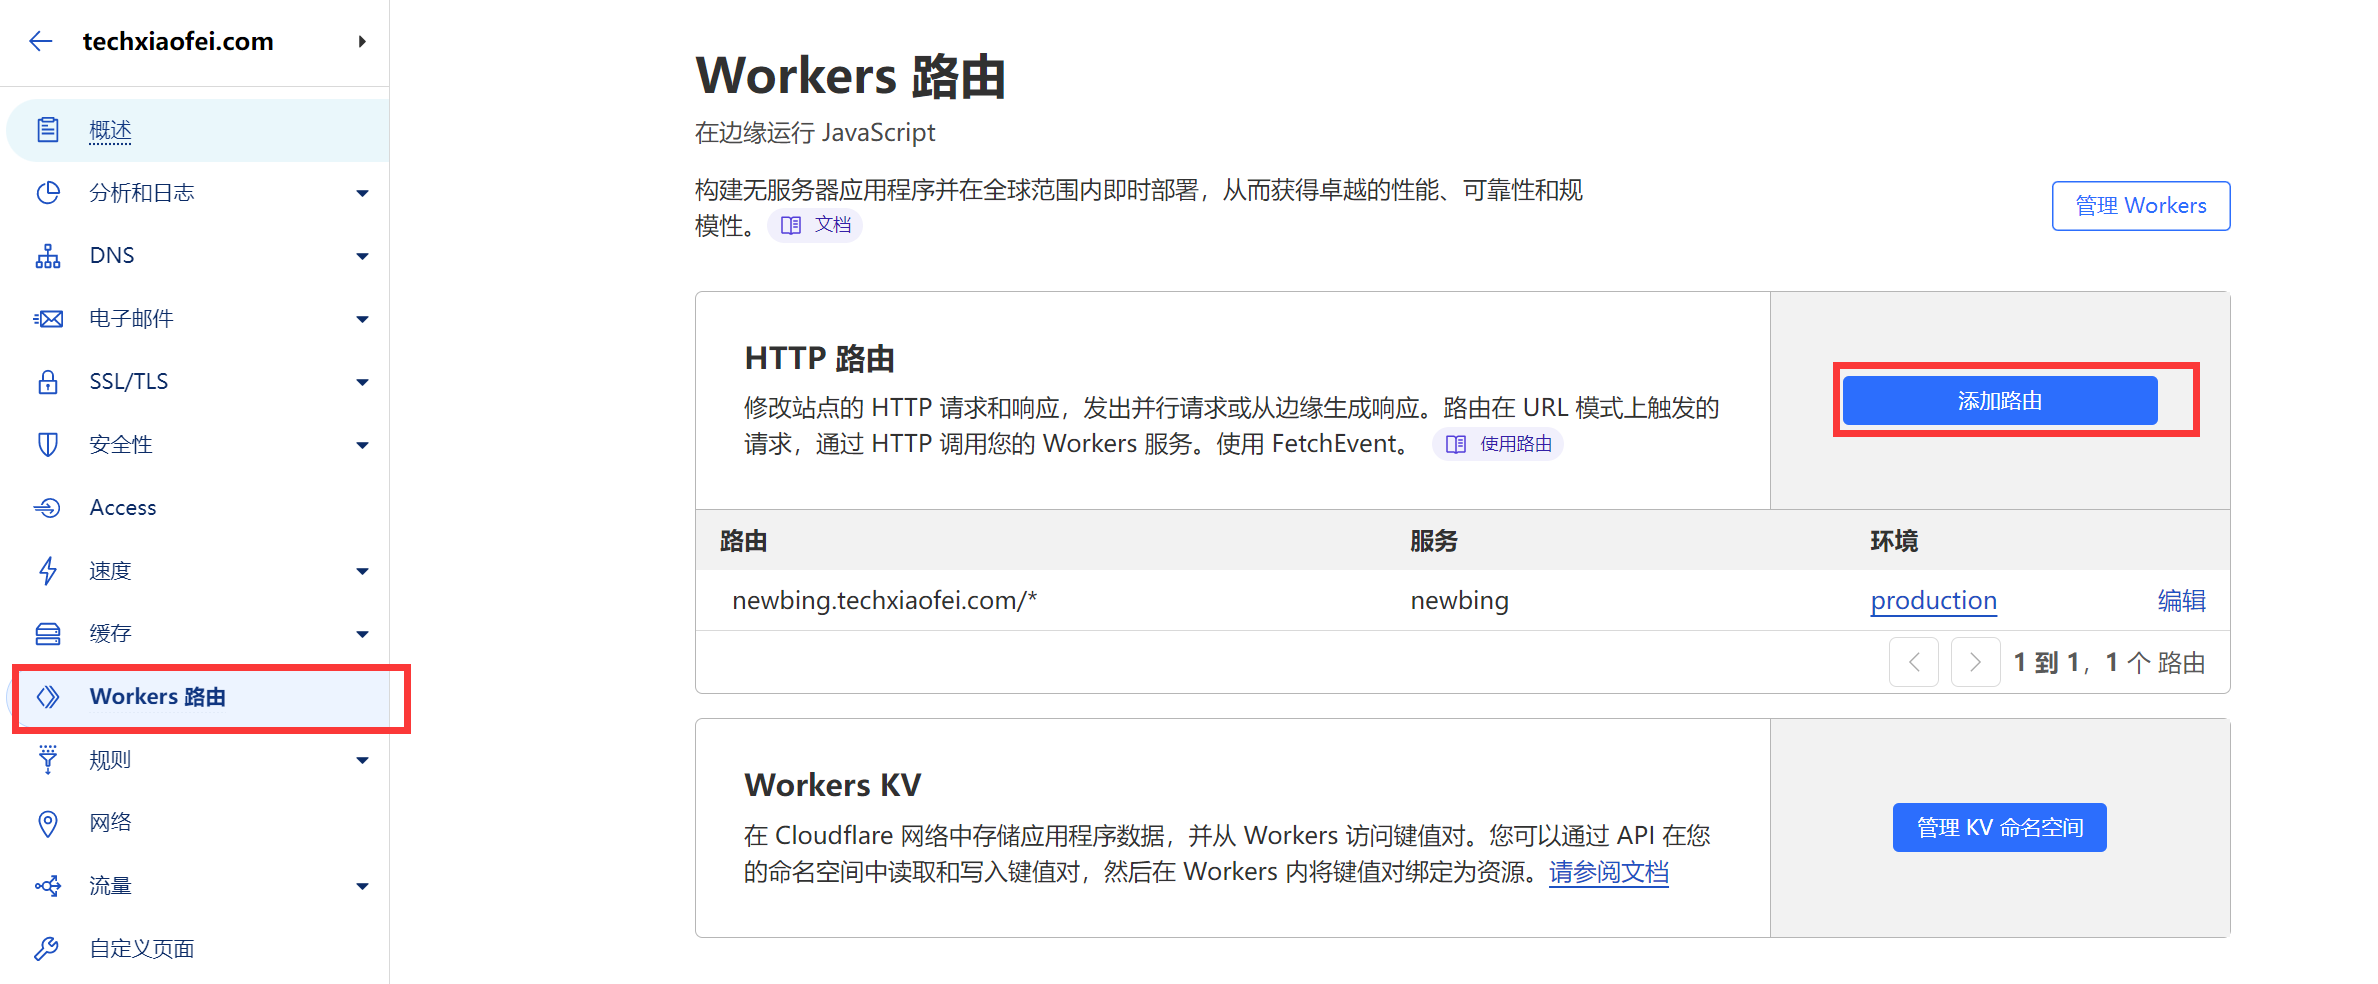Click the pagination count '1 到 1, 1 个 路由'

click(2109, 662)
